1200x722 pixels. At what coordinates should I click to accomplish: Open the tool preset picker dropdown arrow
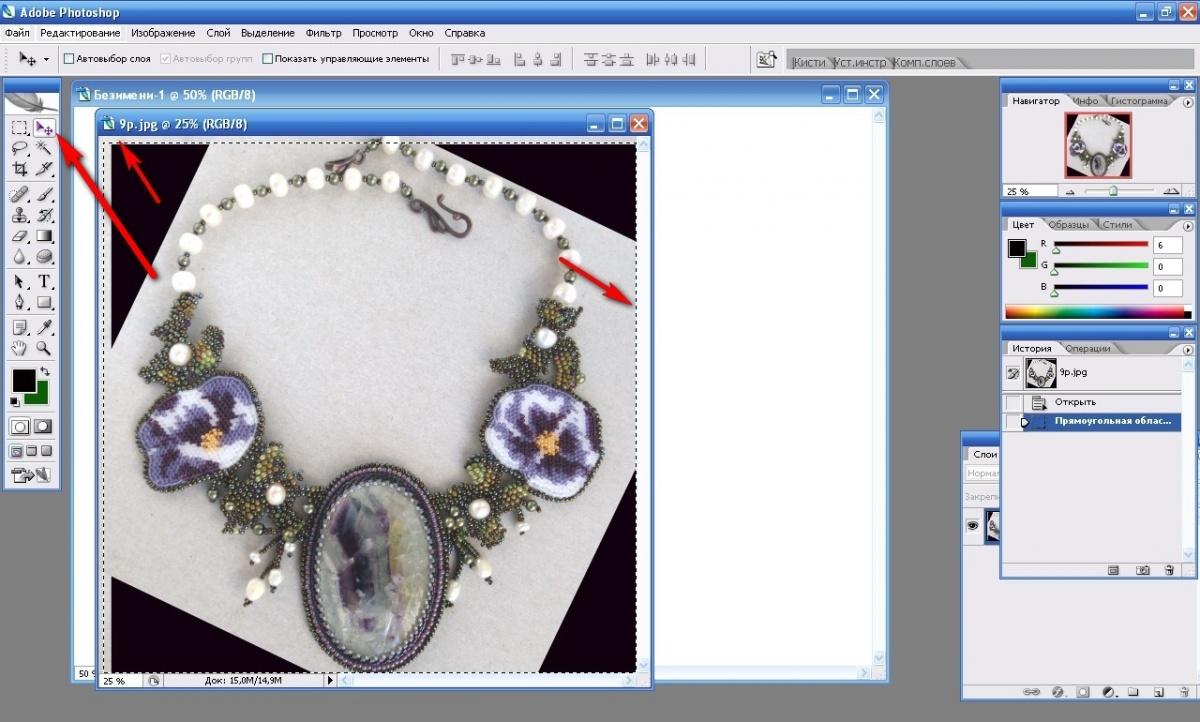click(46, 60)
